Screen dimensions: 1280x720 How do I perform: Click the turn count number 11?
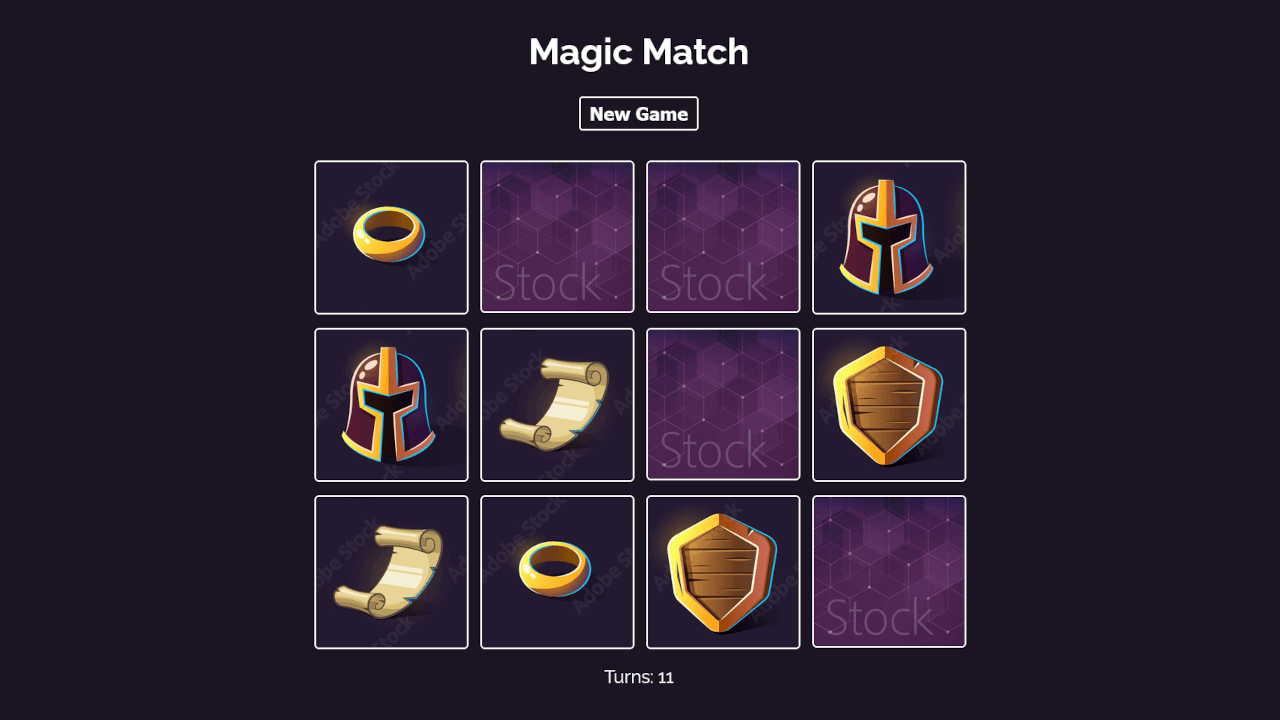point(666,678)
